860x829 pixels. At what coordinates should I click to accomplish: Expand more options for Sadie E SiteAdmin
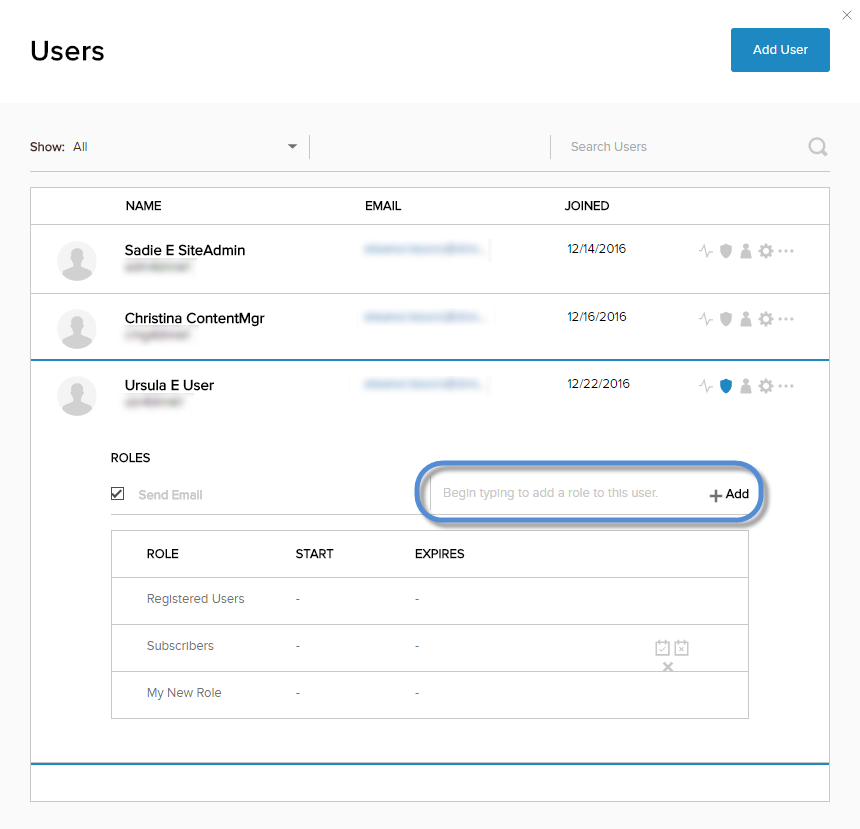[786, 251]
